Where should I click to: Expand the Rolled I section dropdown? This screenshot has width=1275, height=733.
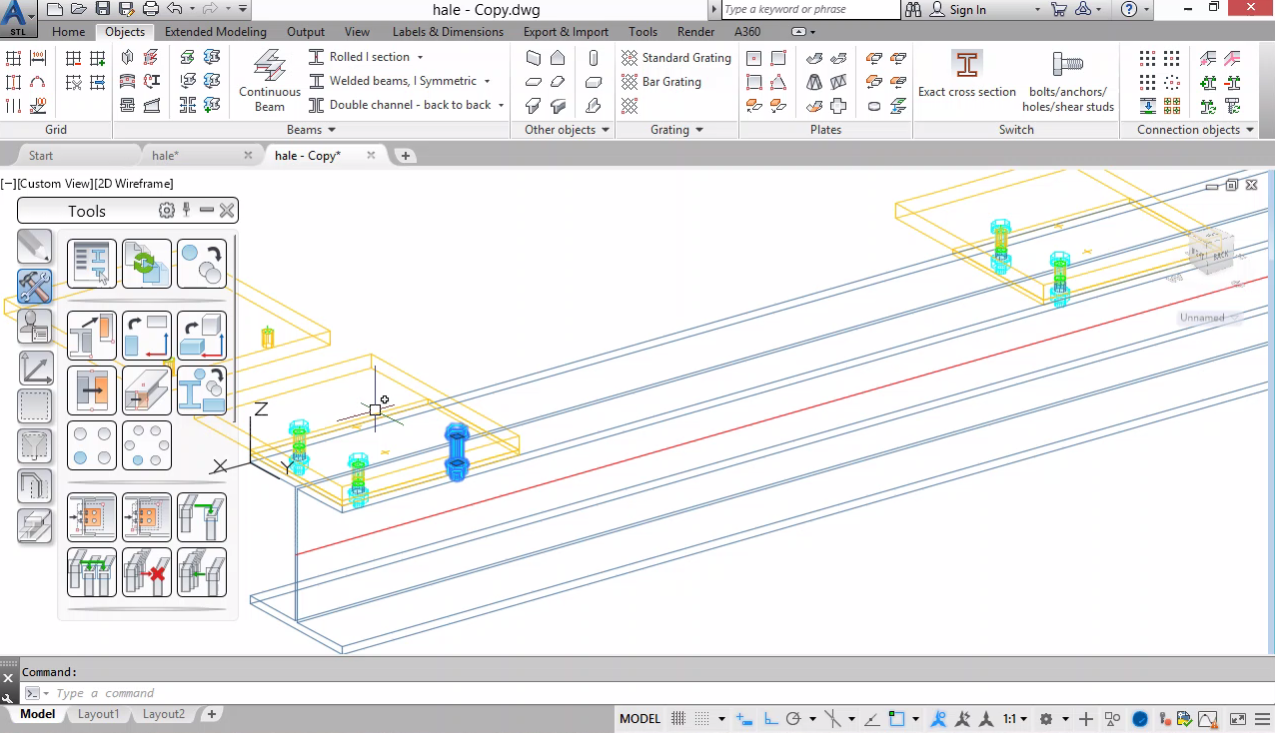420,57
